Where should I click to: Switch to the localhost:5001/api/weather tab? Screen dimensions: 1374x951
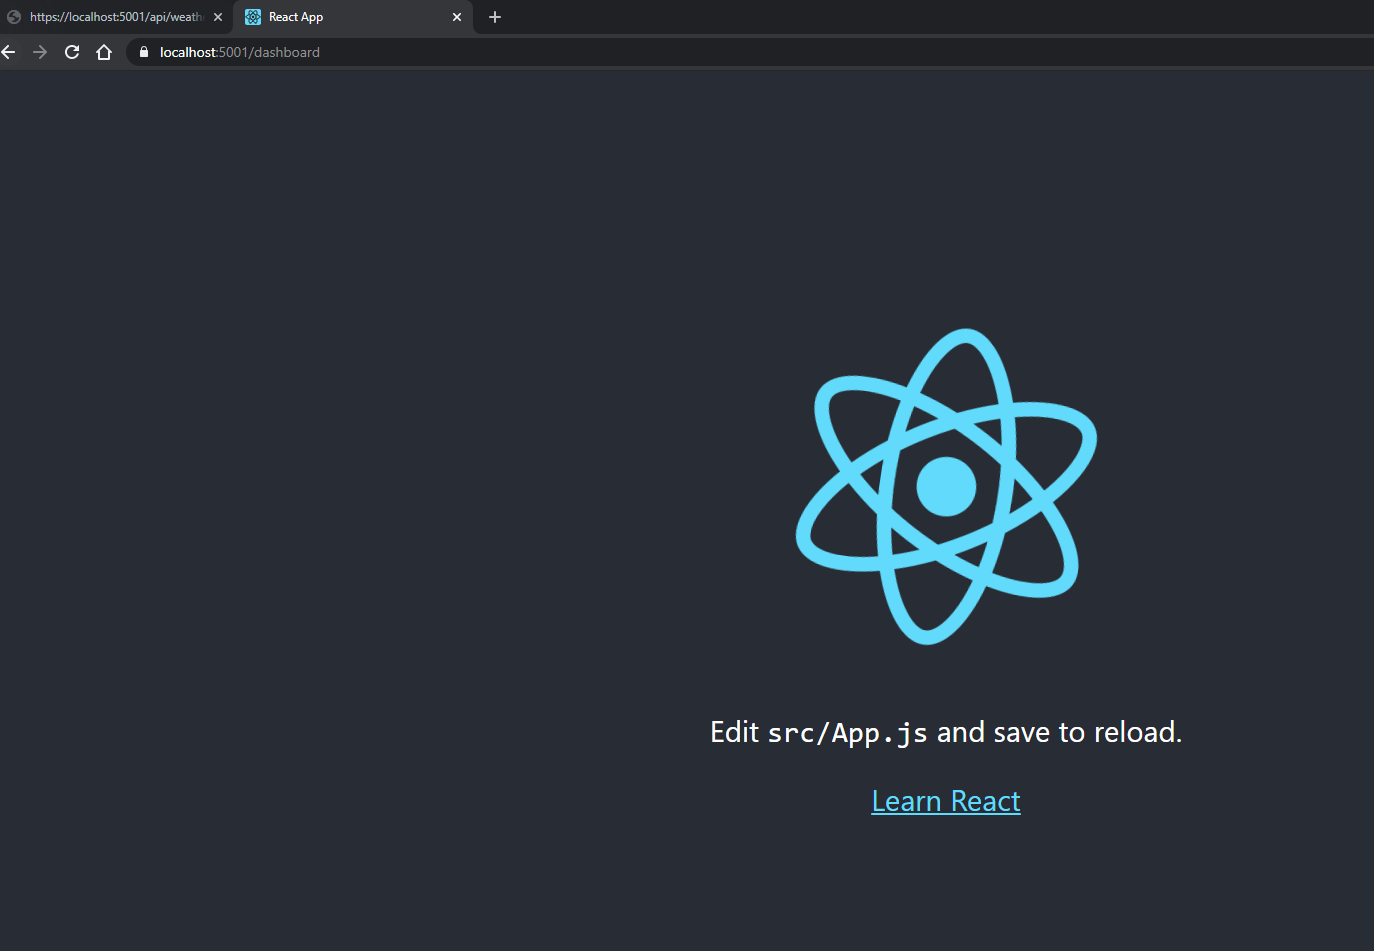pyautogui.click(x=116, y=17)
